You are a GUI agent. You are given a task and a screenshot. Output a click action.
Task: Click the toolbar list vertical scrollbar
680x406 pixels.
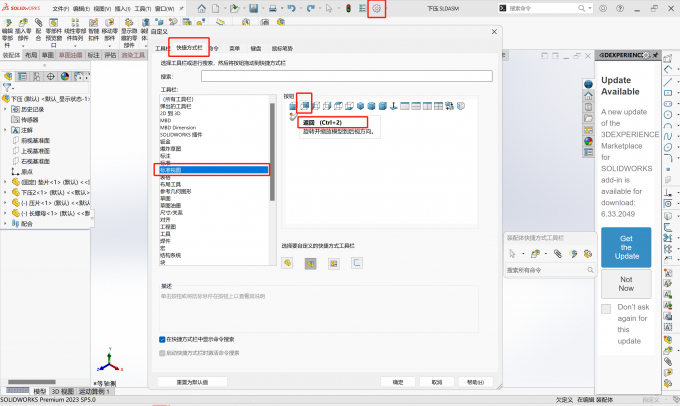pos(272,152)
